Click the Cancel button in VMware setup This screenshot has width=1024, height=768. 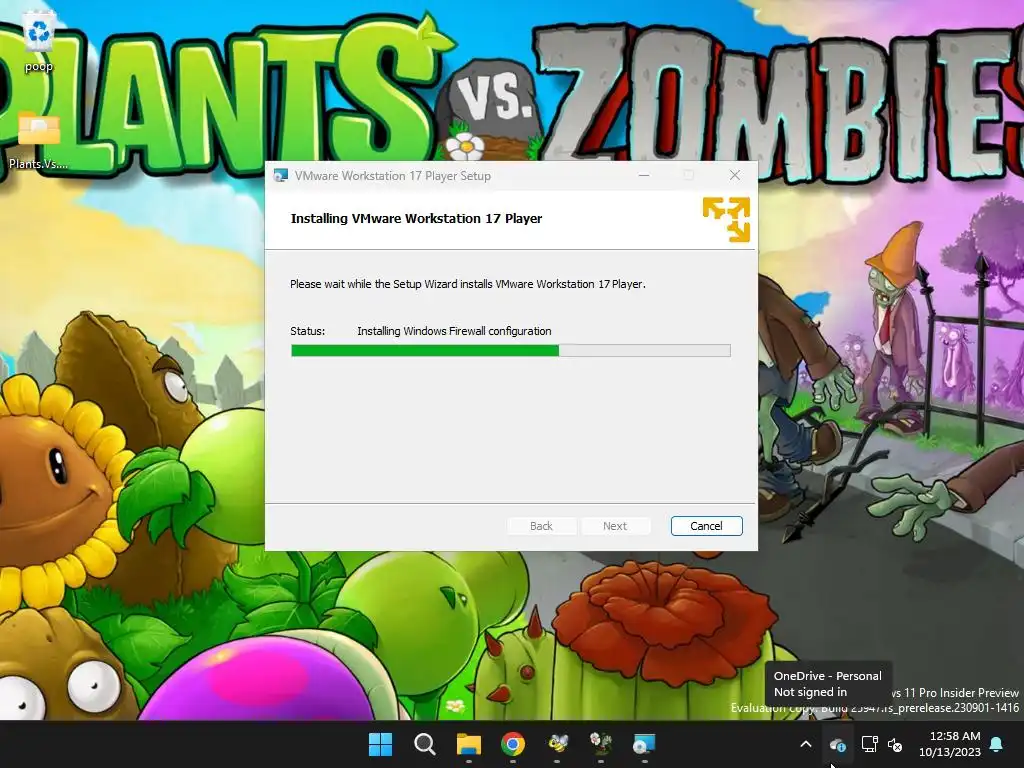(x=706, y=526)
